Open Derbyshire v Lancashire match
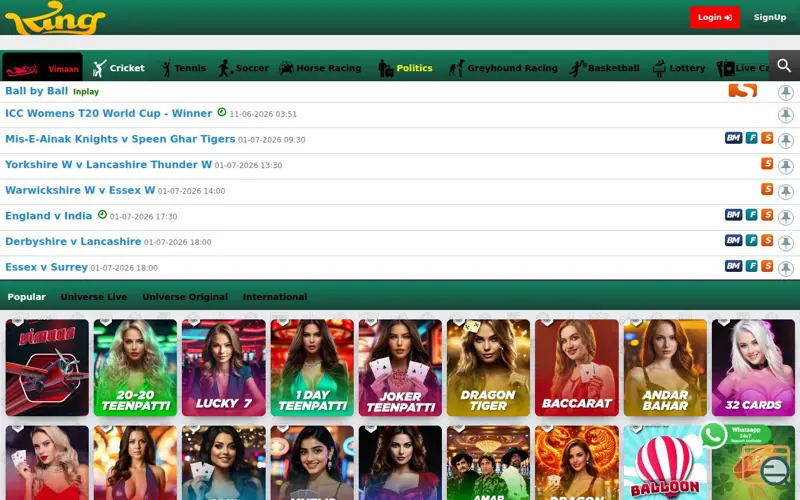Viewport: 800px width, 500px height. coord(73,241)
